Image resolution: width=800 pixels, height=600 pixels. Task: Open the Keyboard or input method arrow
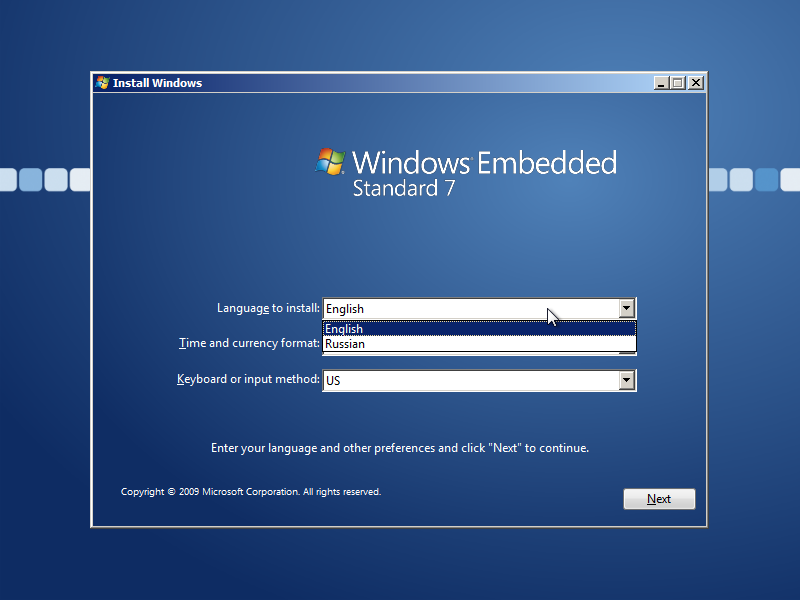[x=627, y=380]
